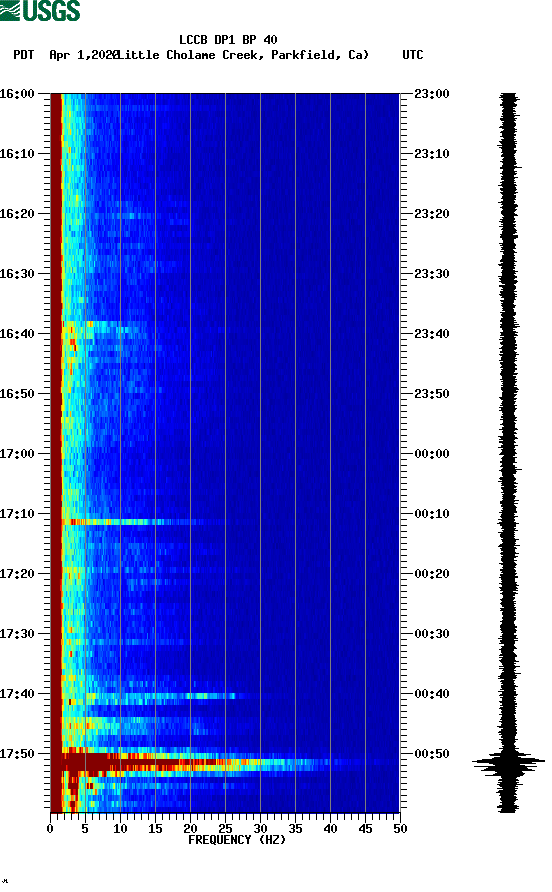The width and height of the screenshot is (552, 892).
Task: Click the 17:10 PDT time label
Action: 17,514
